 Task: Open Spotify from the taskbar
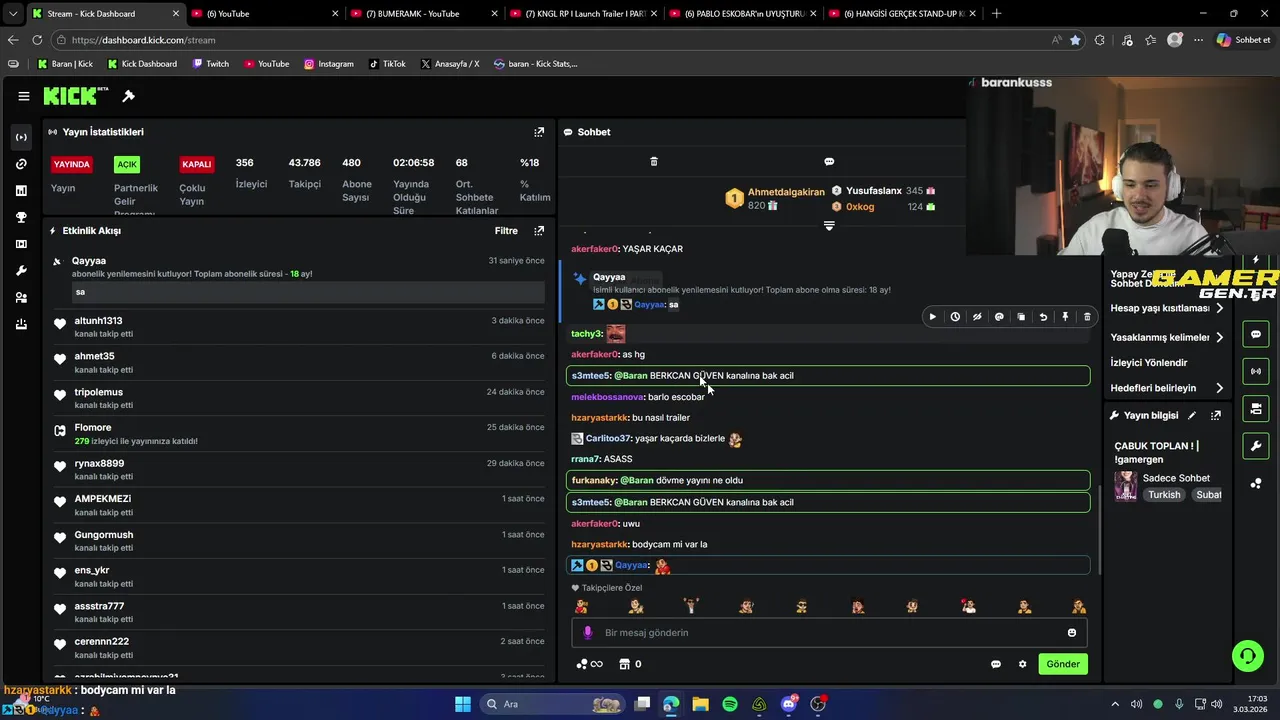(x=730, y=704)
